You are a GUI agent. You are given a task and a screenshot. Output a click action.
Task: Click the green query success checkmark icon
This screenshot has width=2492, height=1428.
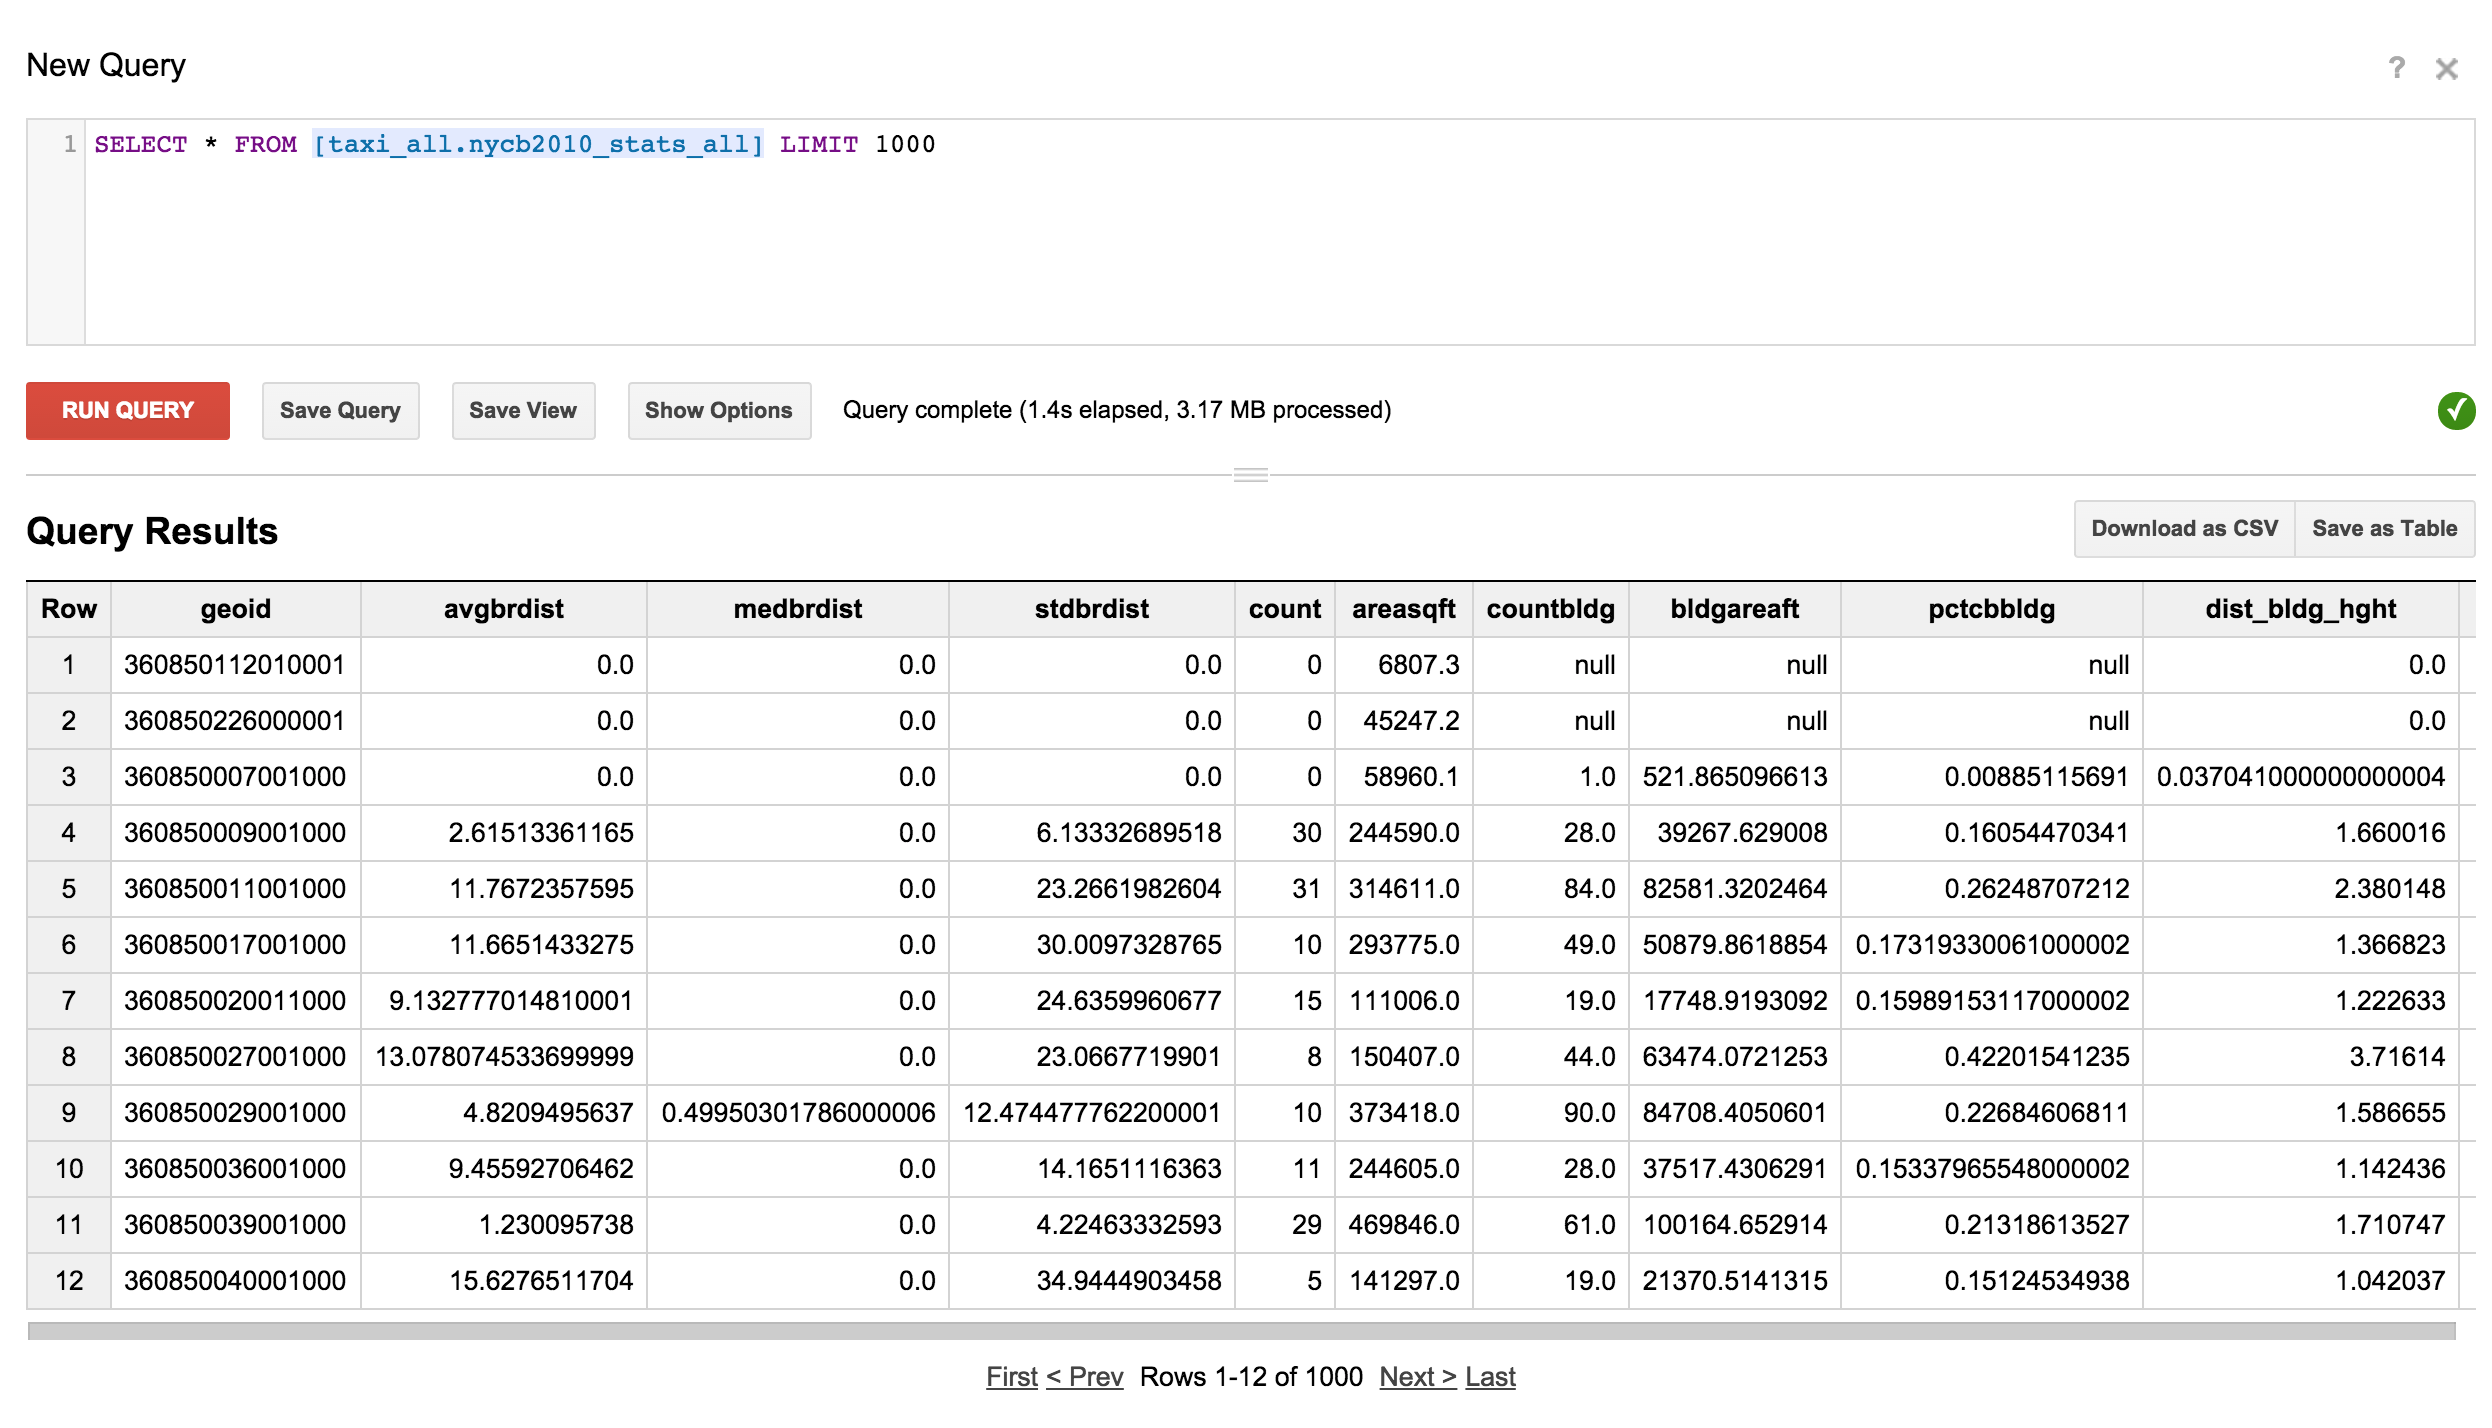[2457, 410]
